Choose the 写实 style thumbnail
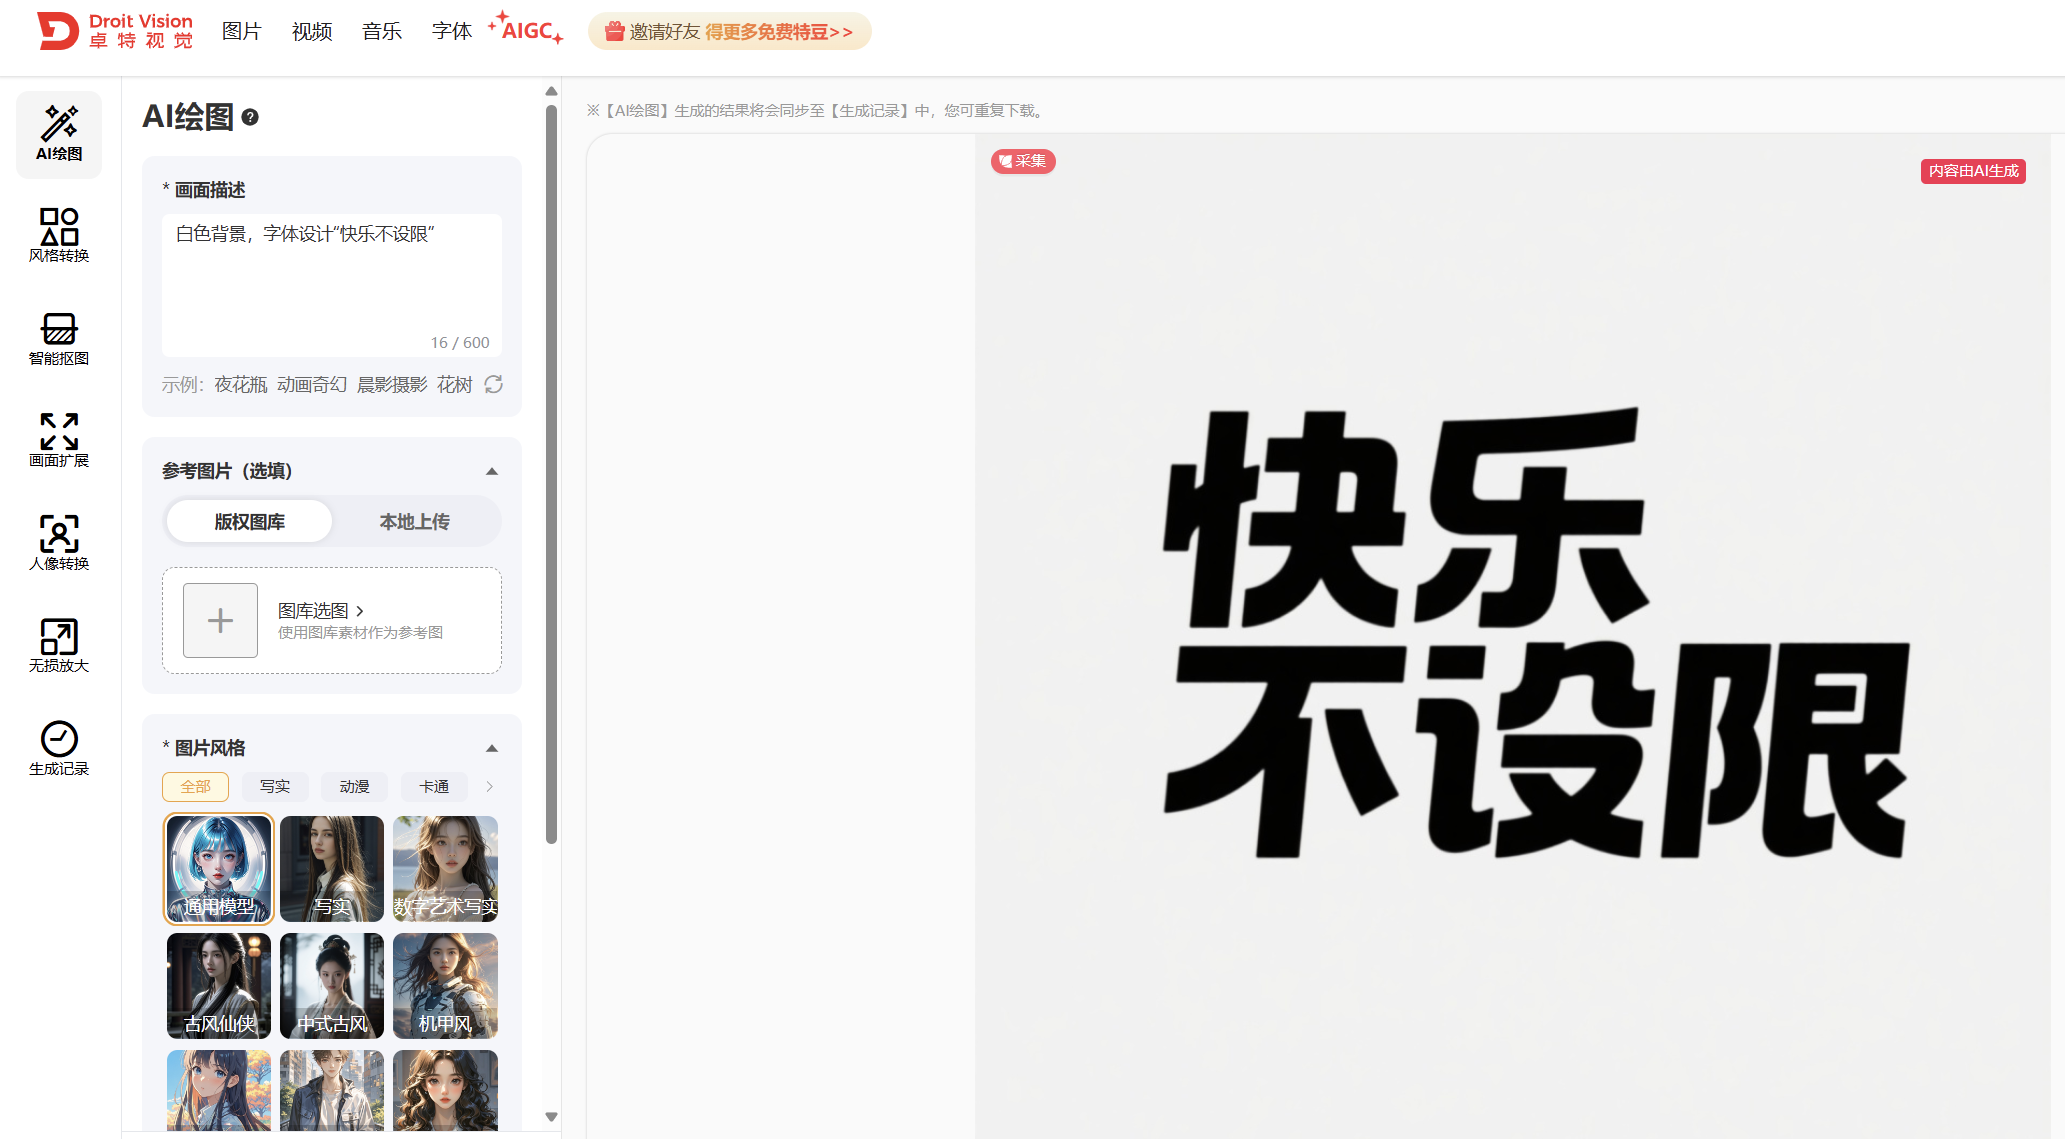 pos(332,868)
